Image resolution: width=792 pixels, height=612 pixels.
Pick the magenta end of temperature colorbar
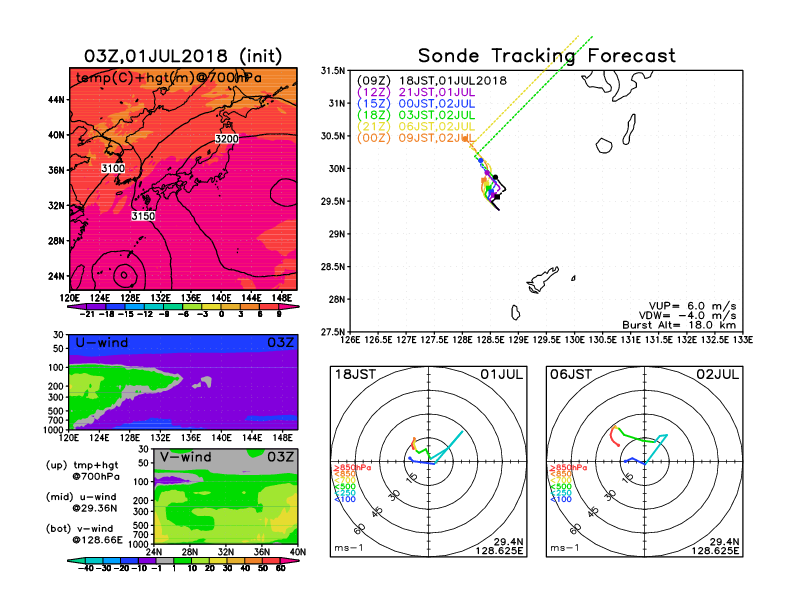(289, 307)
